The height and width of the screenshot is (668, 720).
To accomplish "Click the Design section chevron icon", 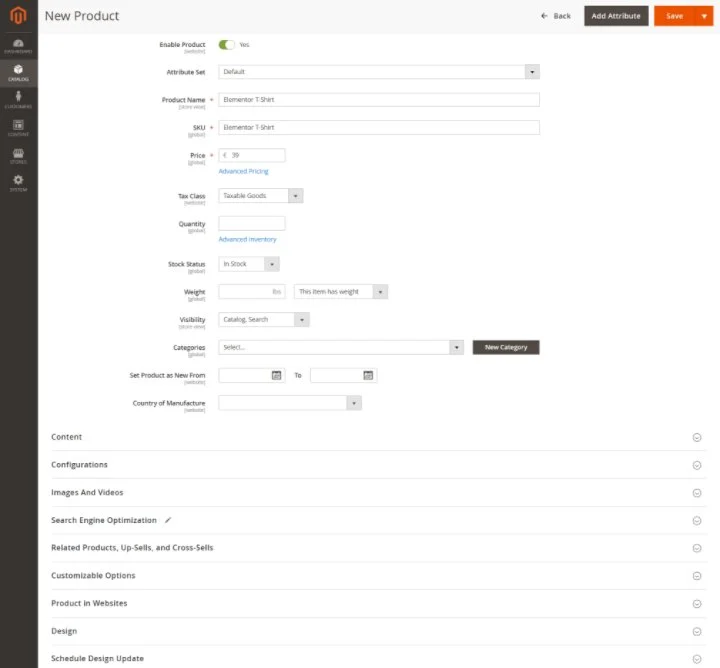I will [x=697, y=632].
